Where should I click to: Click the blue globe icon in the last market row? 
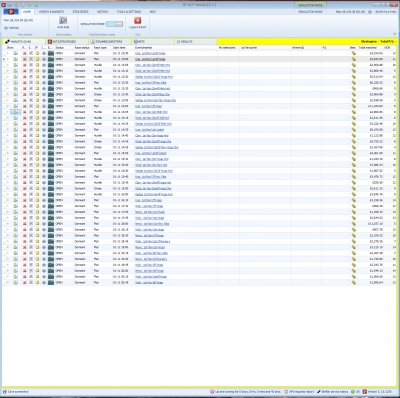click(44, 282)
